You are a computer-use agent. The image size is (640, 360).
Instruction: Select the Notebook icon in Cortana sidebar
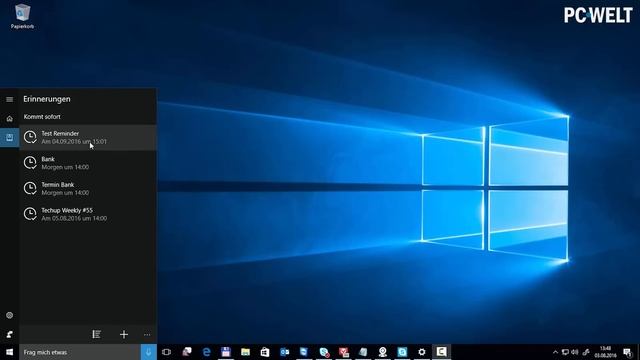(x=9, y=138)
